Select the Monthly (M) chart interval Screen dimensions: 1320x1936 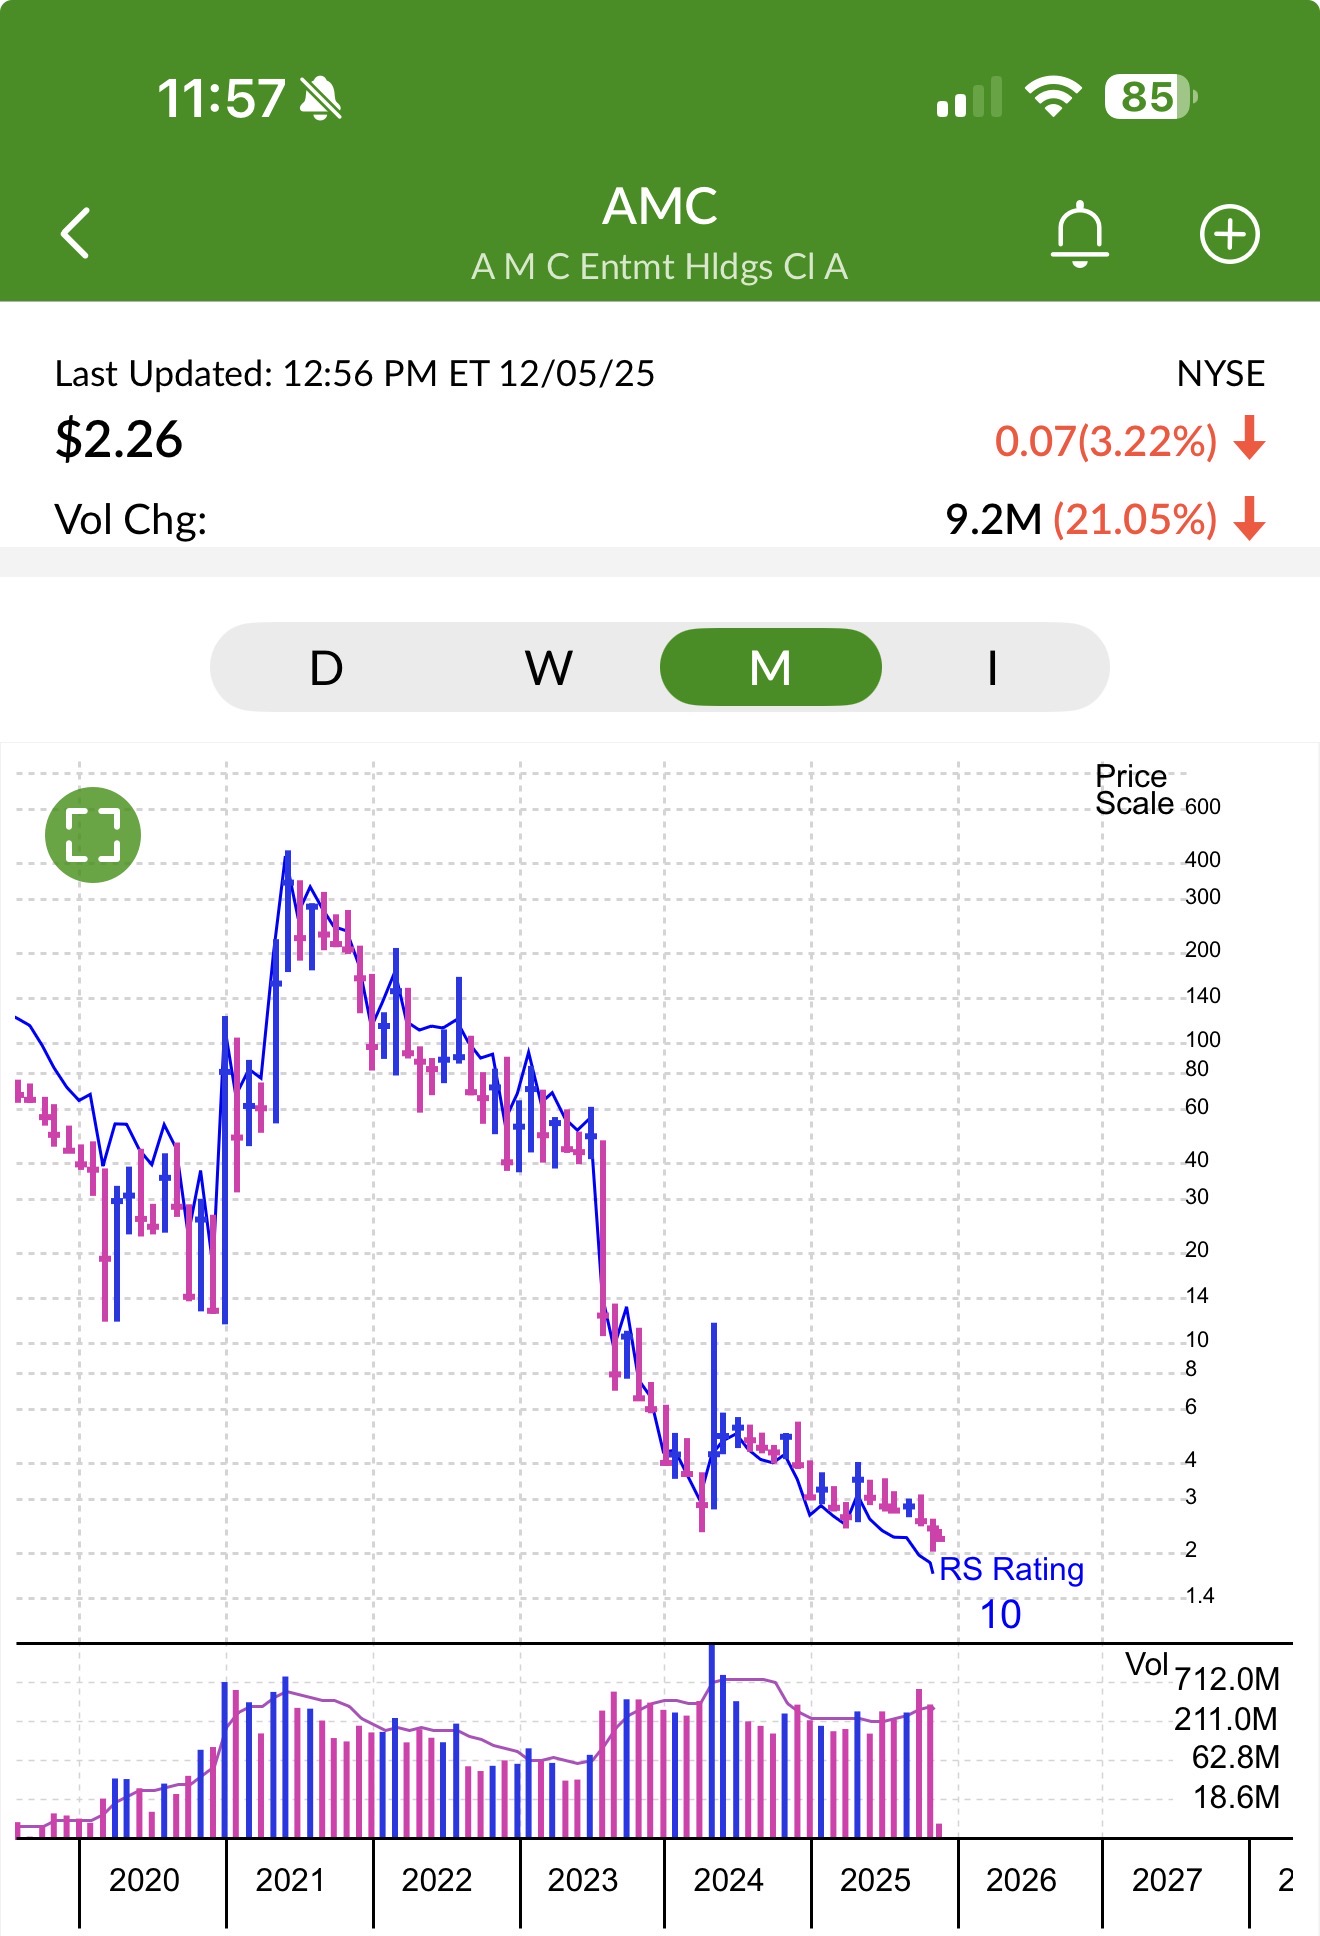coord(770,667)
